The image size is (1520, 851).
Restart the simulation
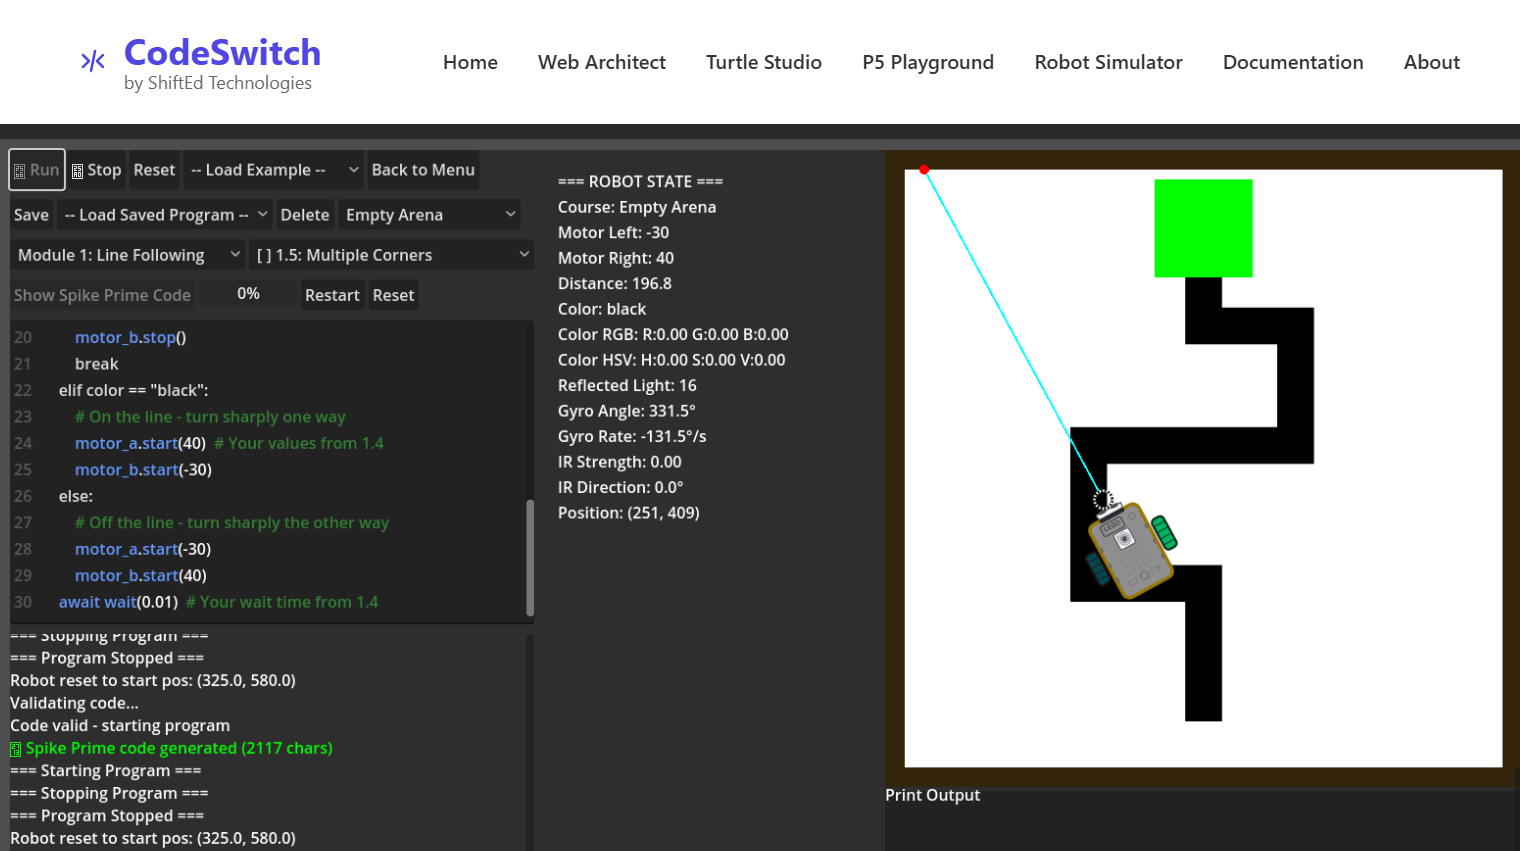[x=332, y=294]
